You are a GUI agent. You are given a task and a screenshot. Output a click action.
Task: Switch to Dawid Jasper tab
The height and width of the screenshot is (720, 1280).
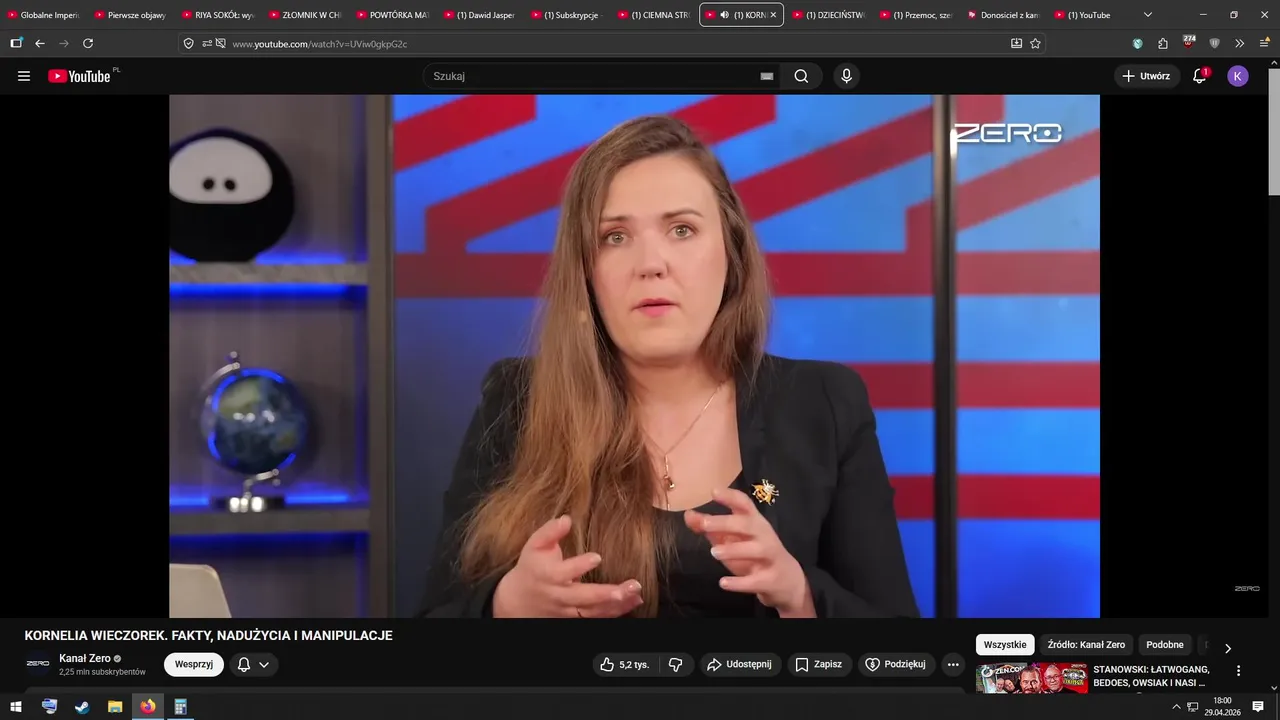pos(479,15)
